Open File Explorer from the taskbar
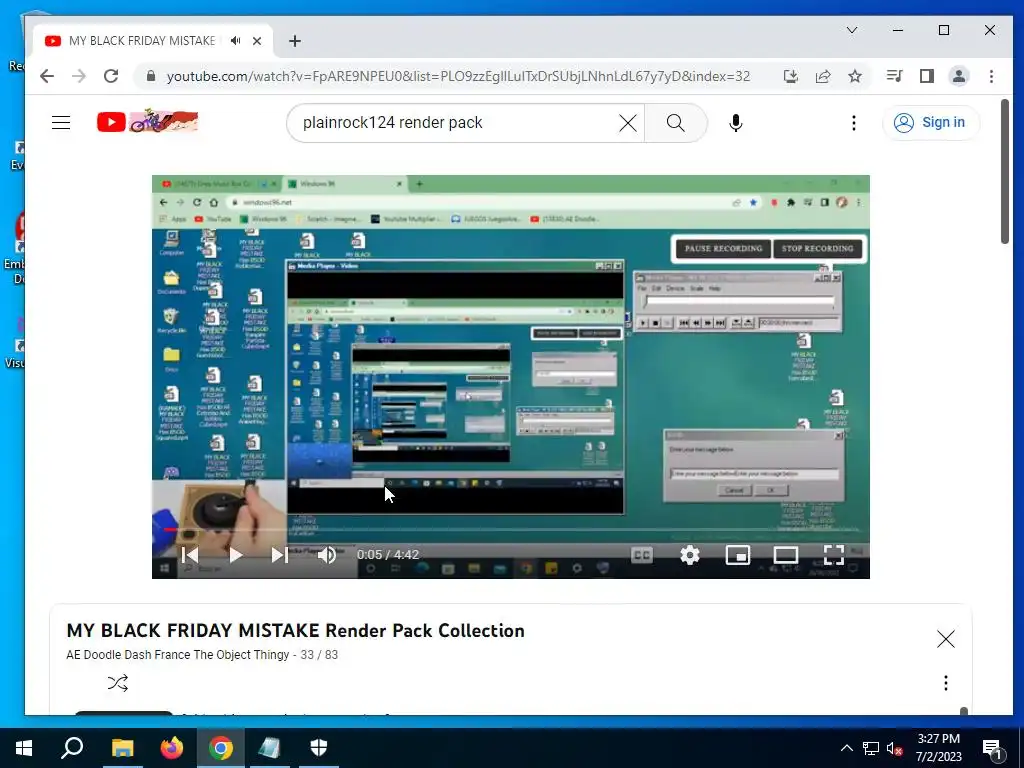This screenshot has width=1024, height=768. 122,748
